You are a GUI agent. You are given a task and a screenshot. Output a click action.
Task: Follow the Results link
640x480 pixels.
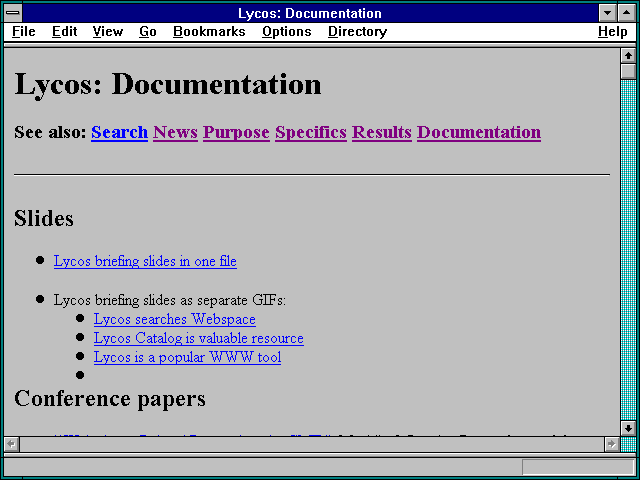coord(382,132)
